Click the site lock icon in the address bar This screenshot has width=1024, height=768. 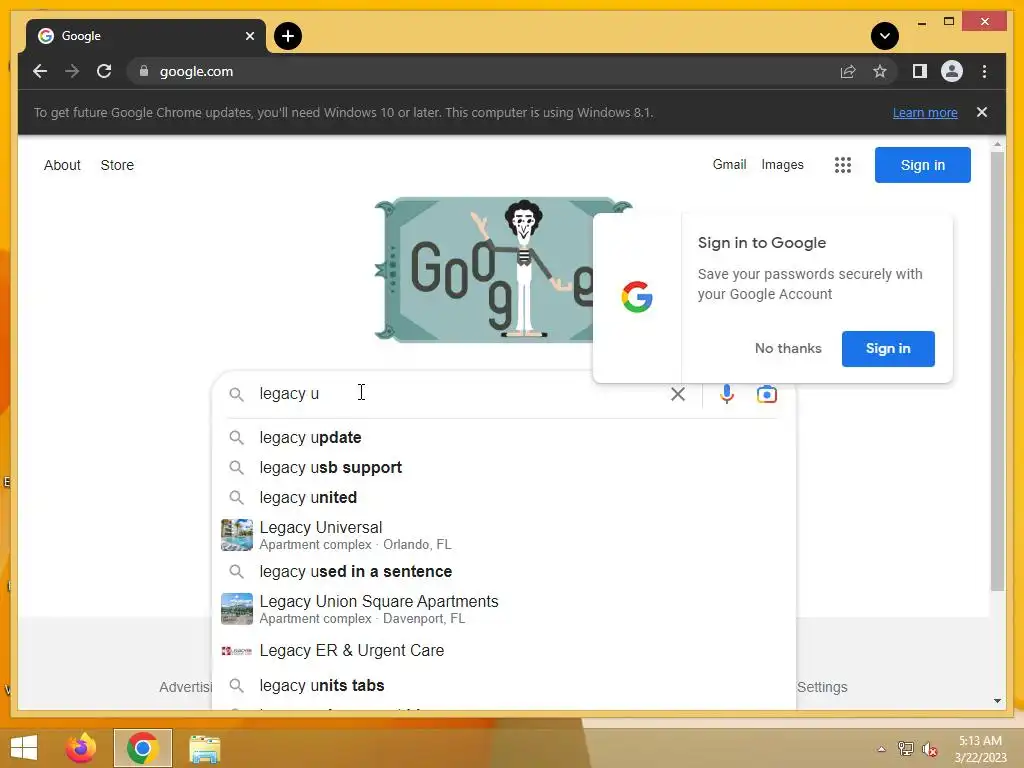(x=144, y=71)
